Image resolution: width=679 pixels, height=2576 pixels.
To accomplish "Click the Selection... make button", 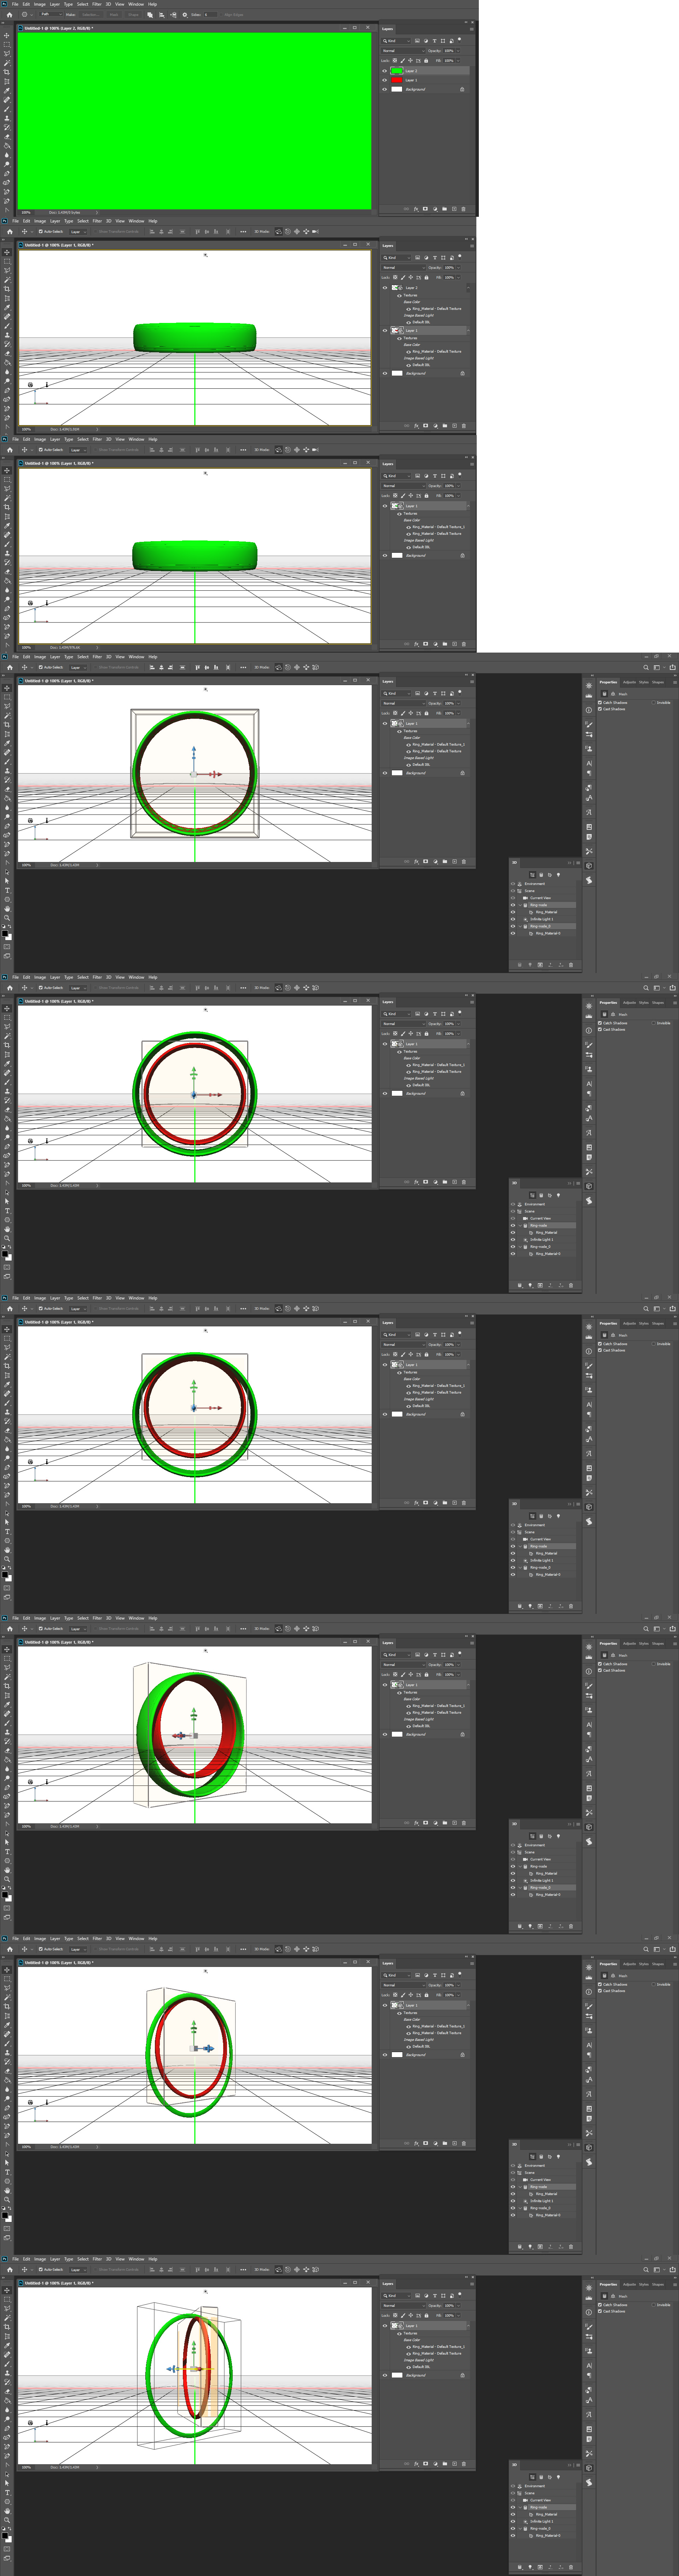I will coord(91,15).
